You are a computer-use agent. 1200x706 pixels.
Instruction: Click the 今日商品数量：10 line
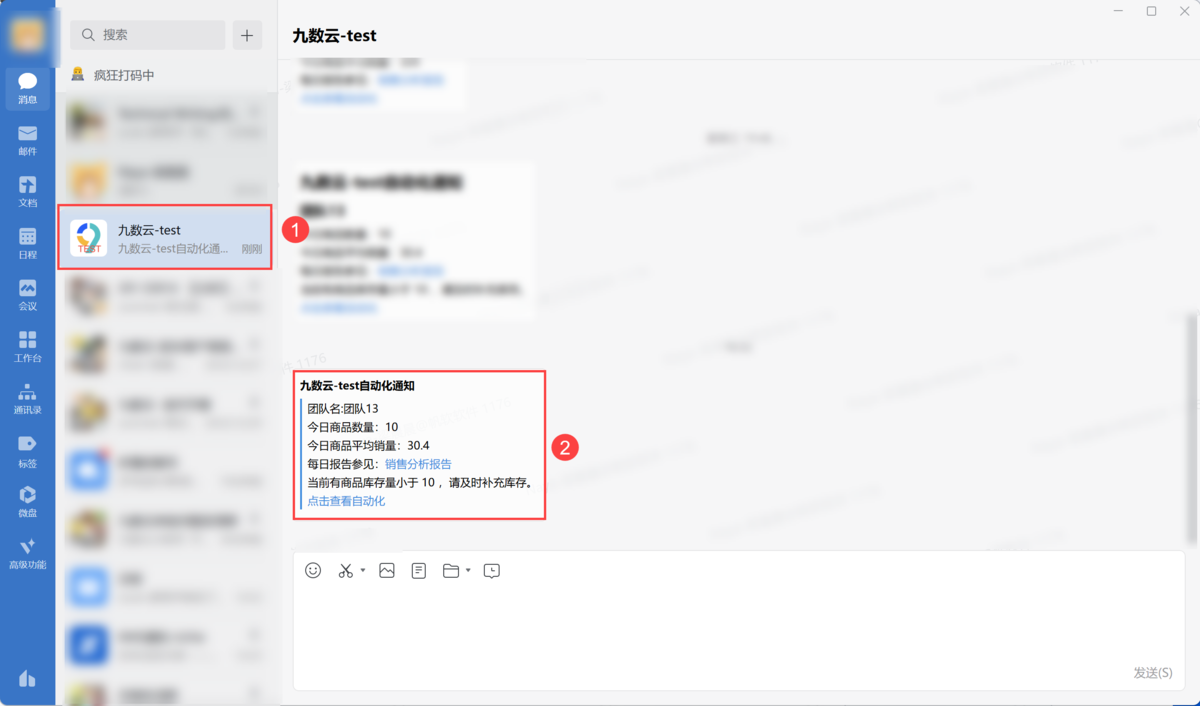[x=353, y=427]
